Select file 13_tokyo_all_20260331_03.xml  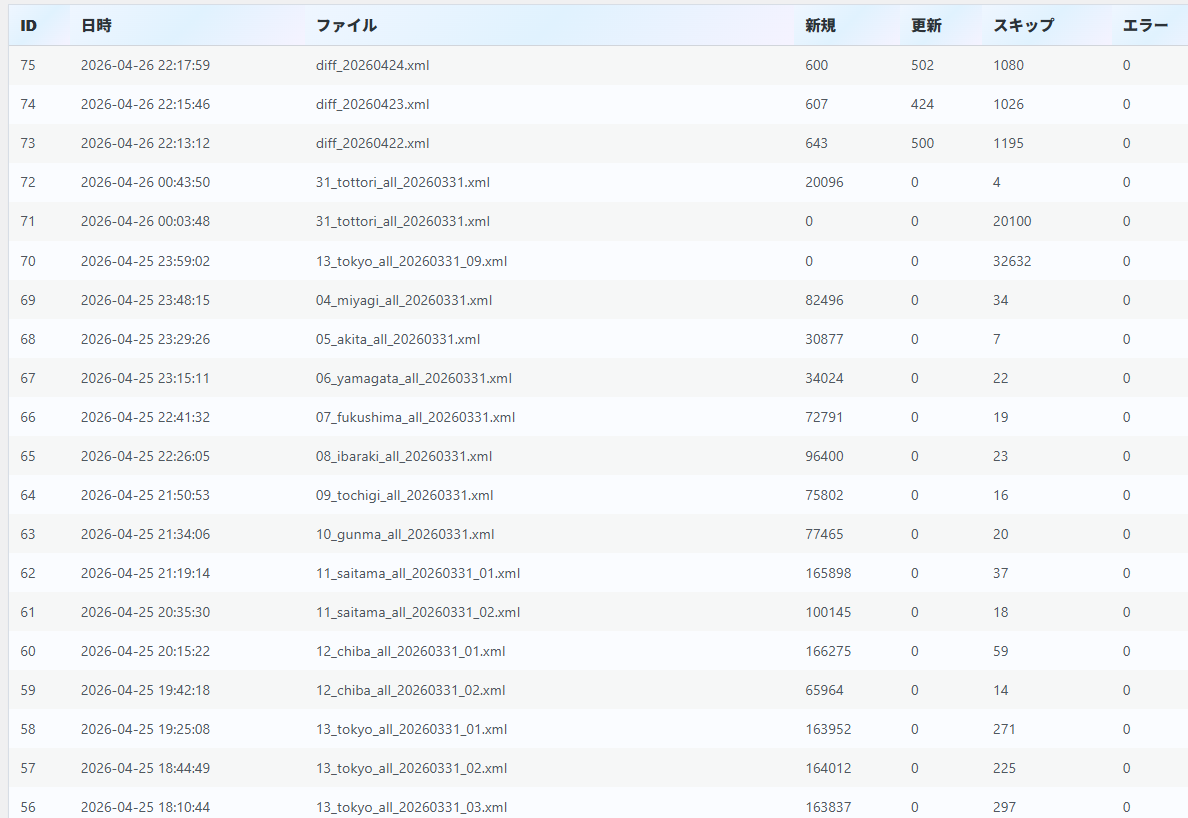pyautogui.click(x=411, y=807)
